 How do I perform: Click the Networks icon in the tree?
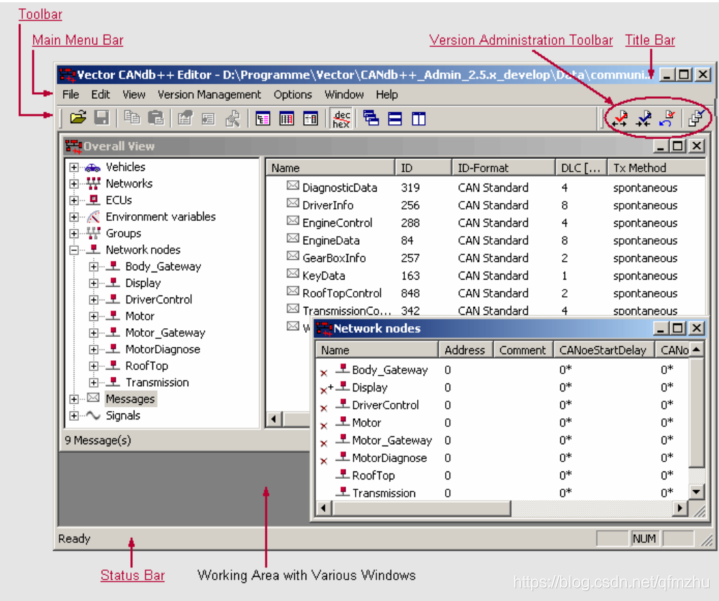click(x=93, y=183)
